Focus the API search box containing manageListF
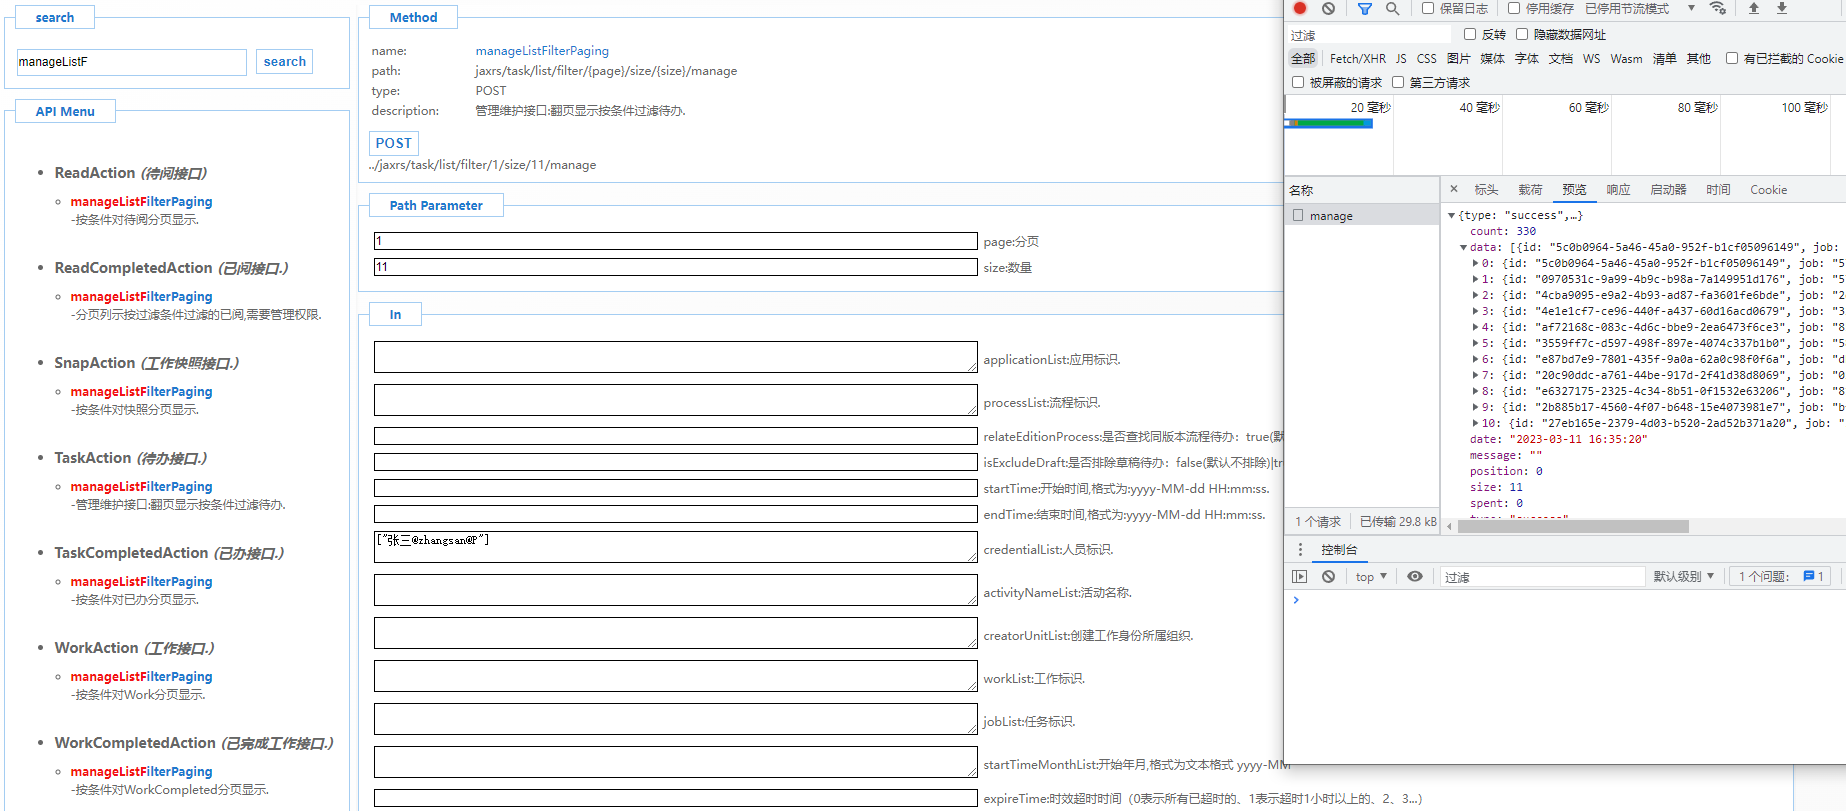Viewport: 1846px width, 811px height. click(x=131, y=62)
